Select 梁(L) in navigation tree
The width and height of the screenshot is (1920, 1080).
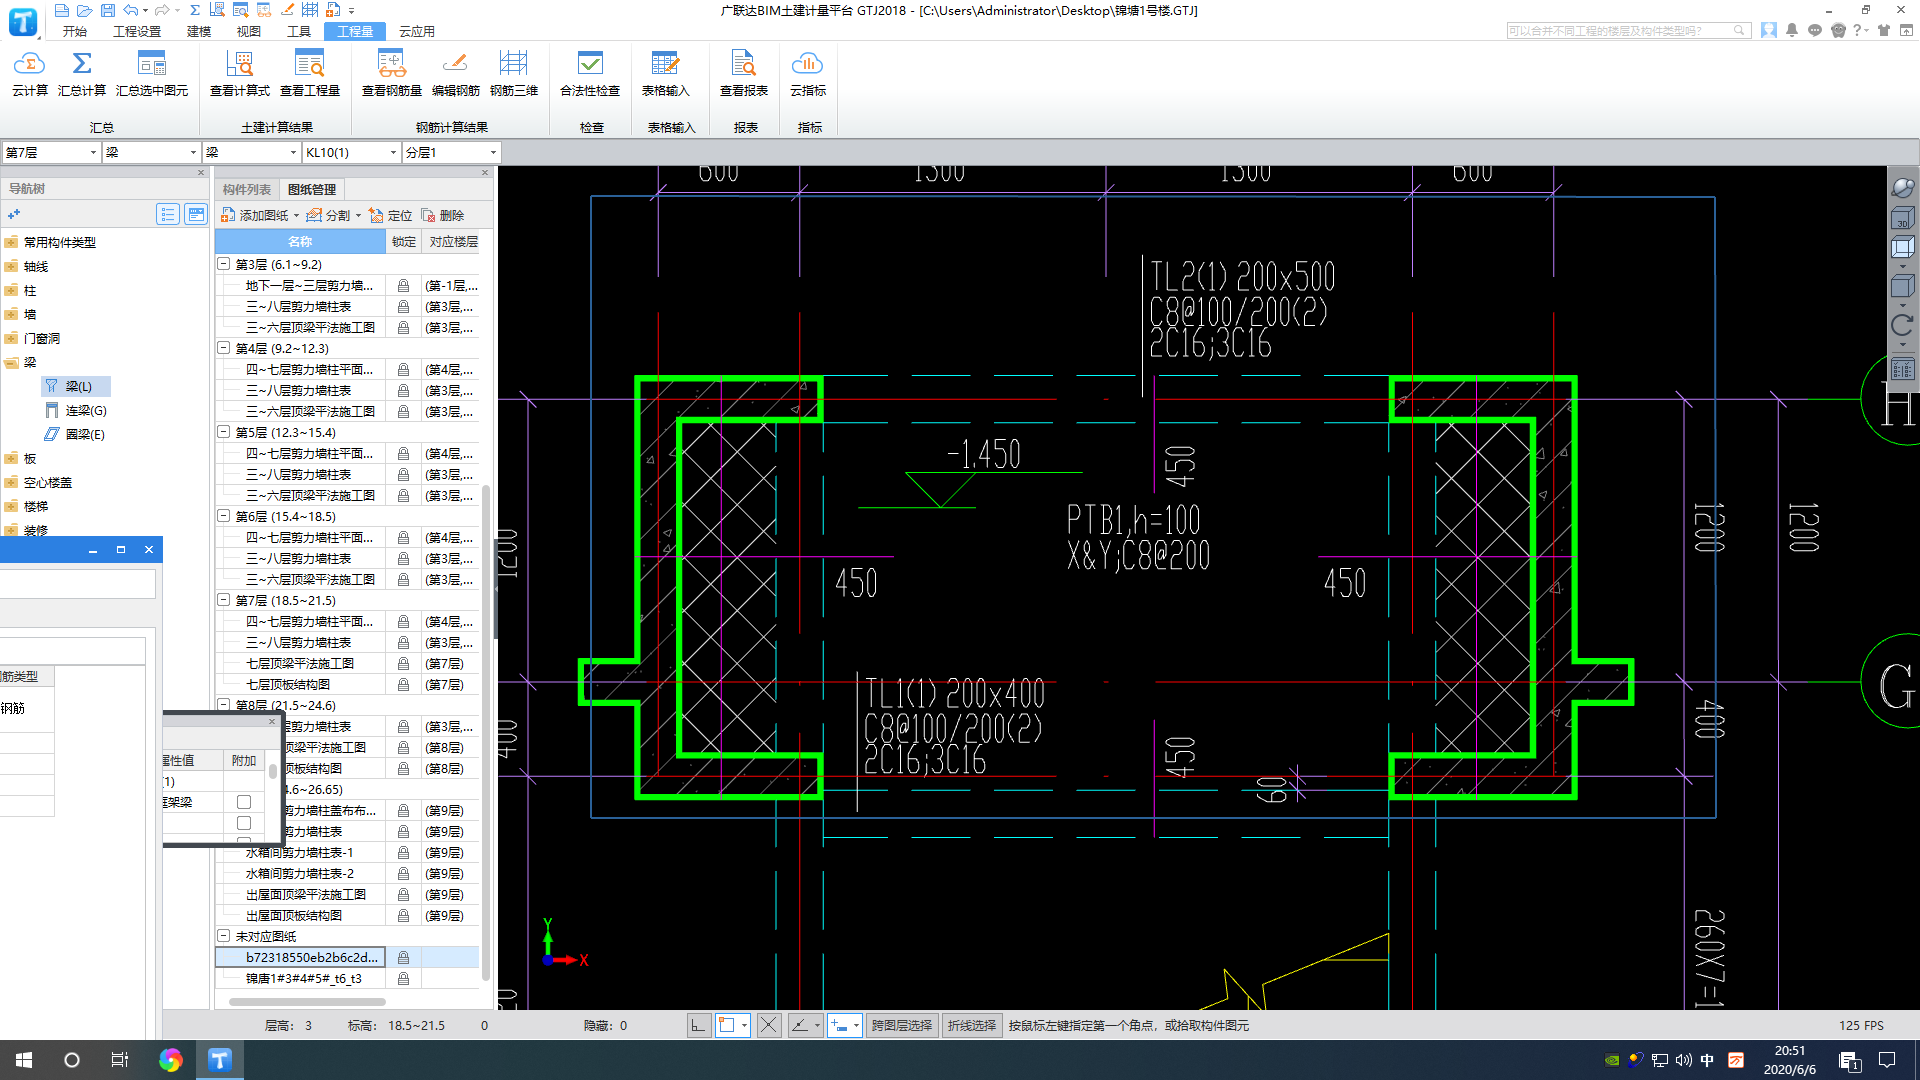[77, 386]
